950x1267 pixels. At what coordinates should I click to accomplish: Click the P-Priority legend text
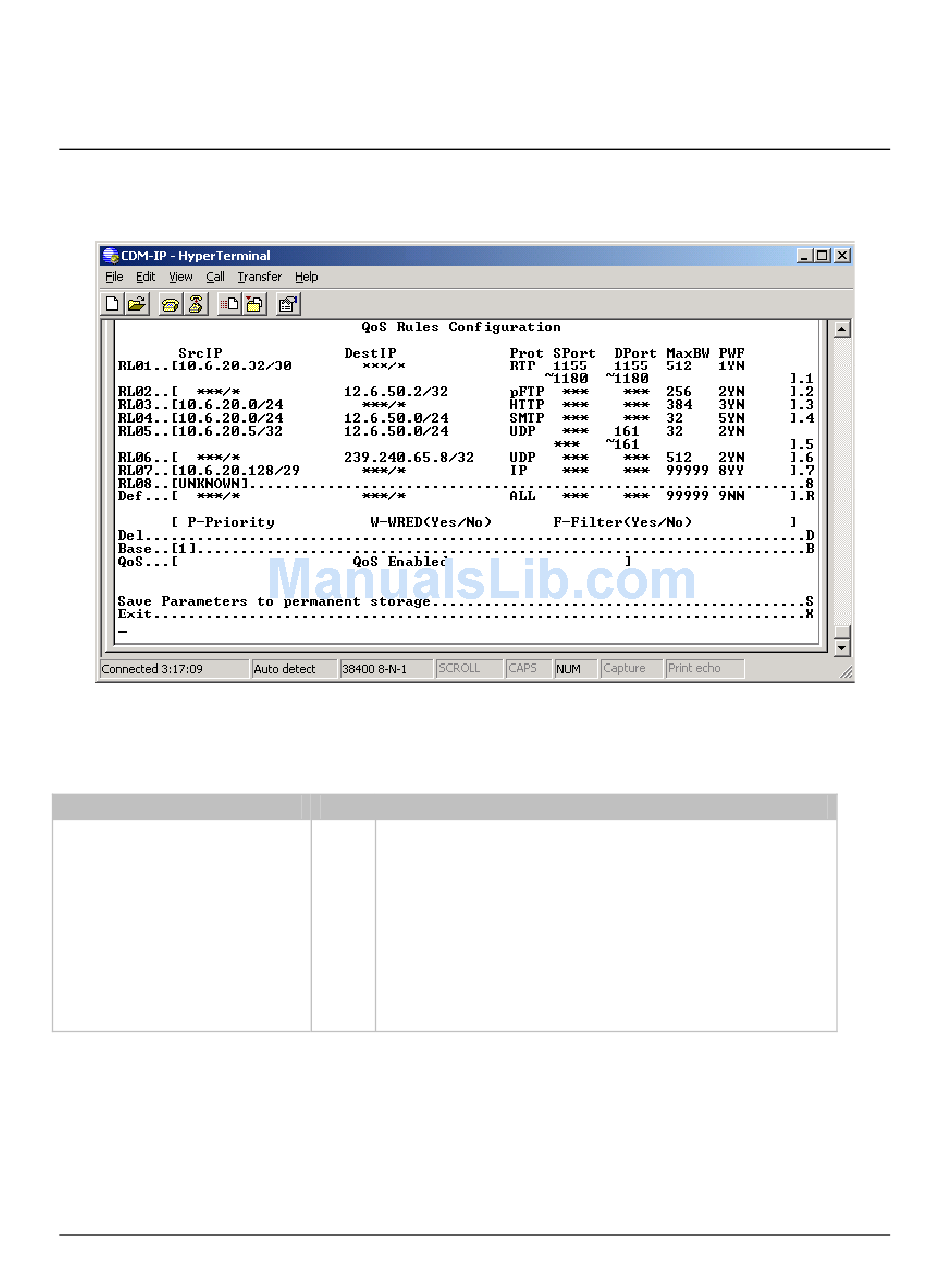click(x=230, y=522)
